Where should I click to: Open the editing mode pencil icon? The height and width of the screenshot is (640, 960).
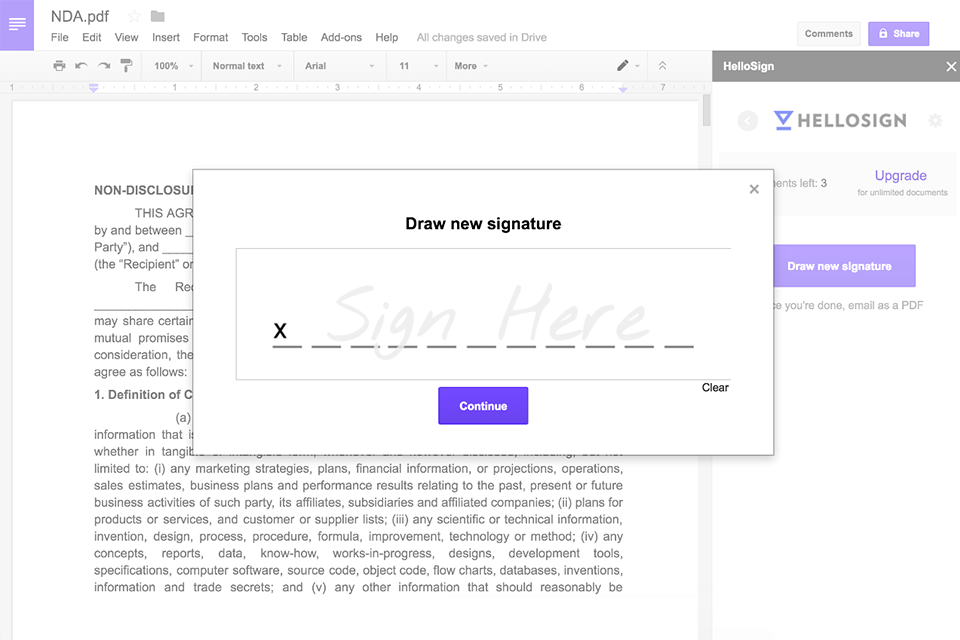point(623,66)
